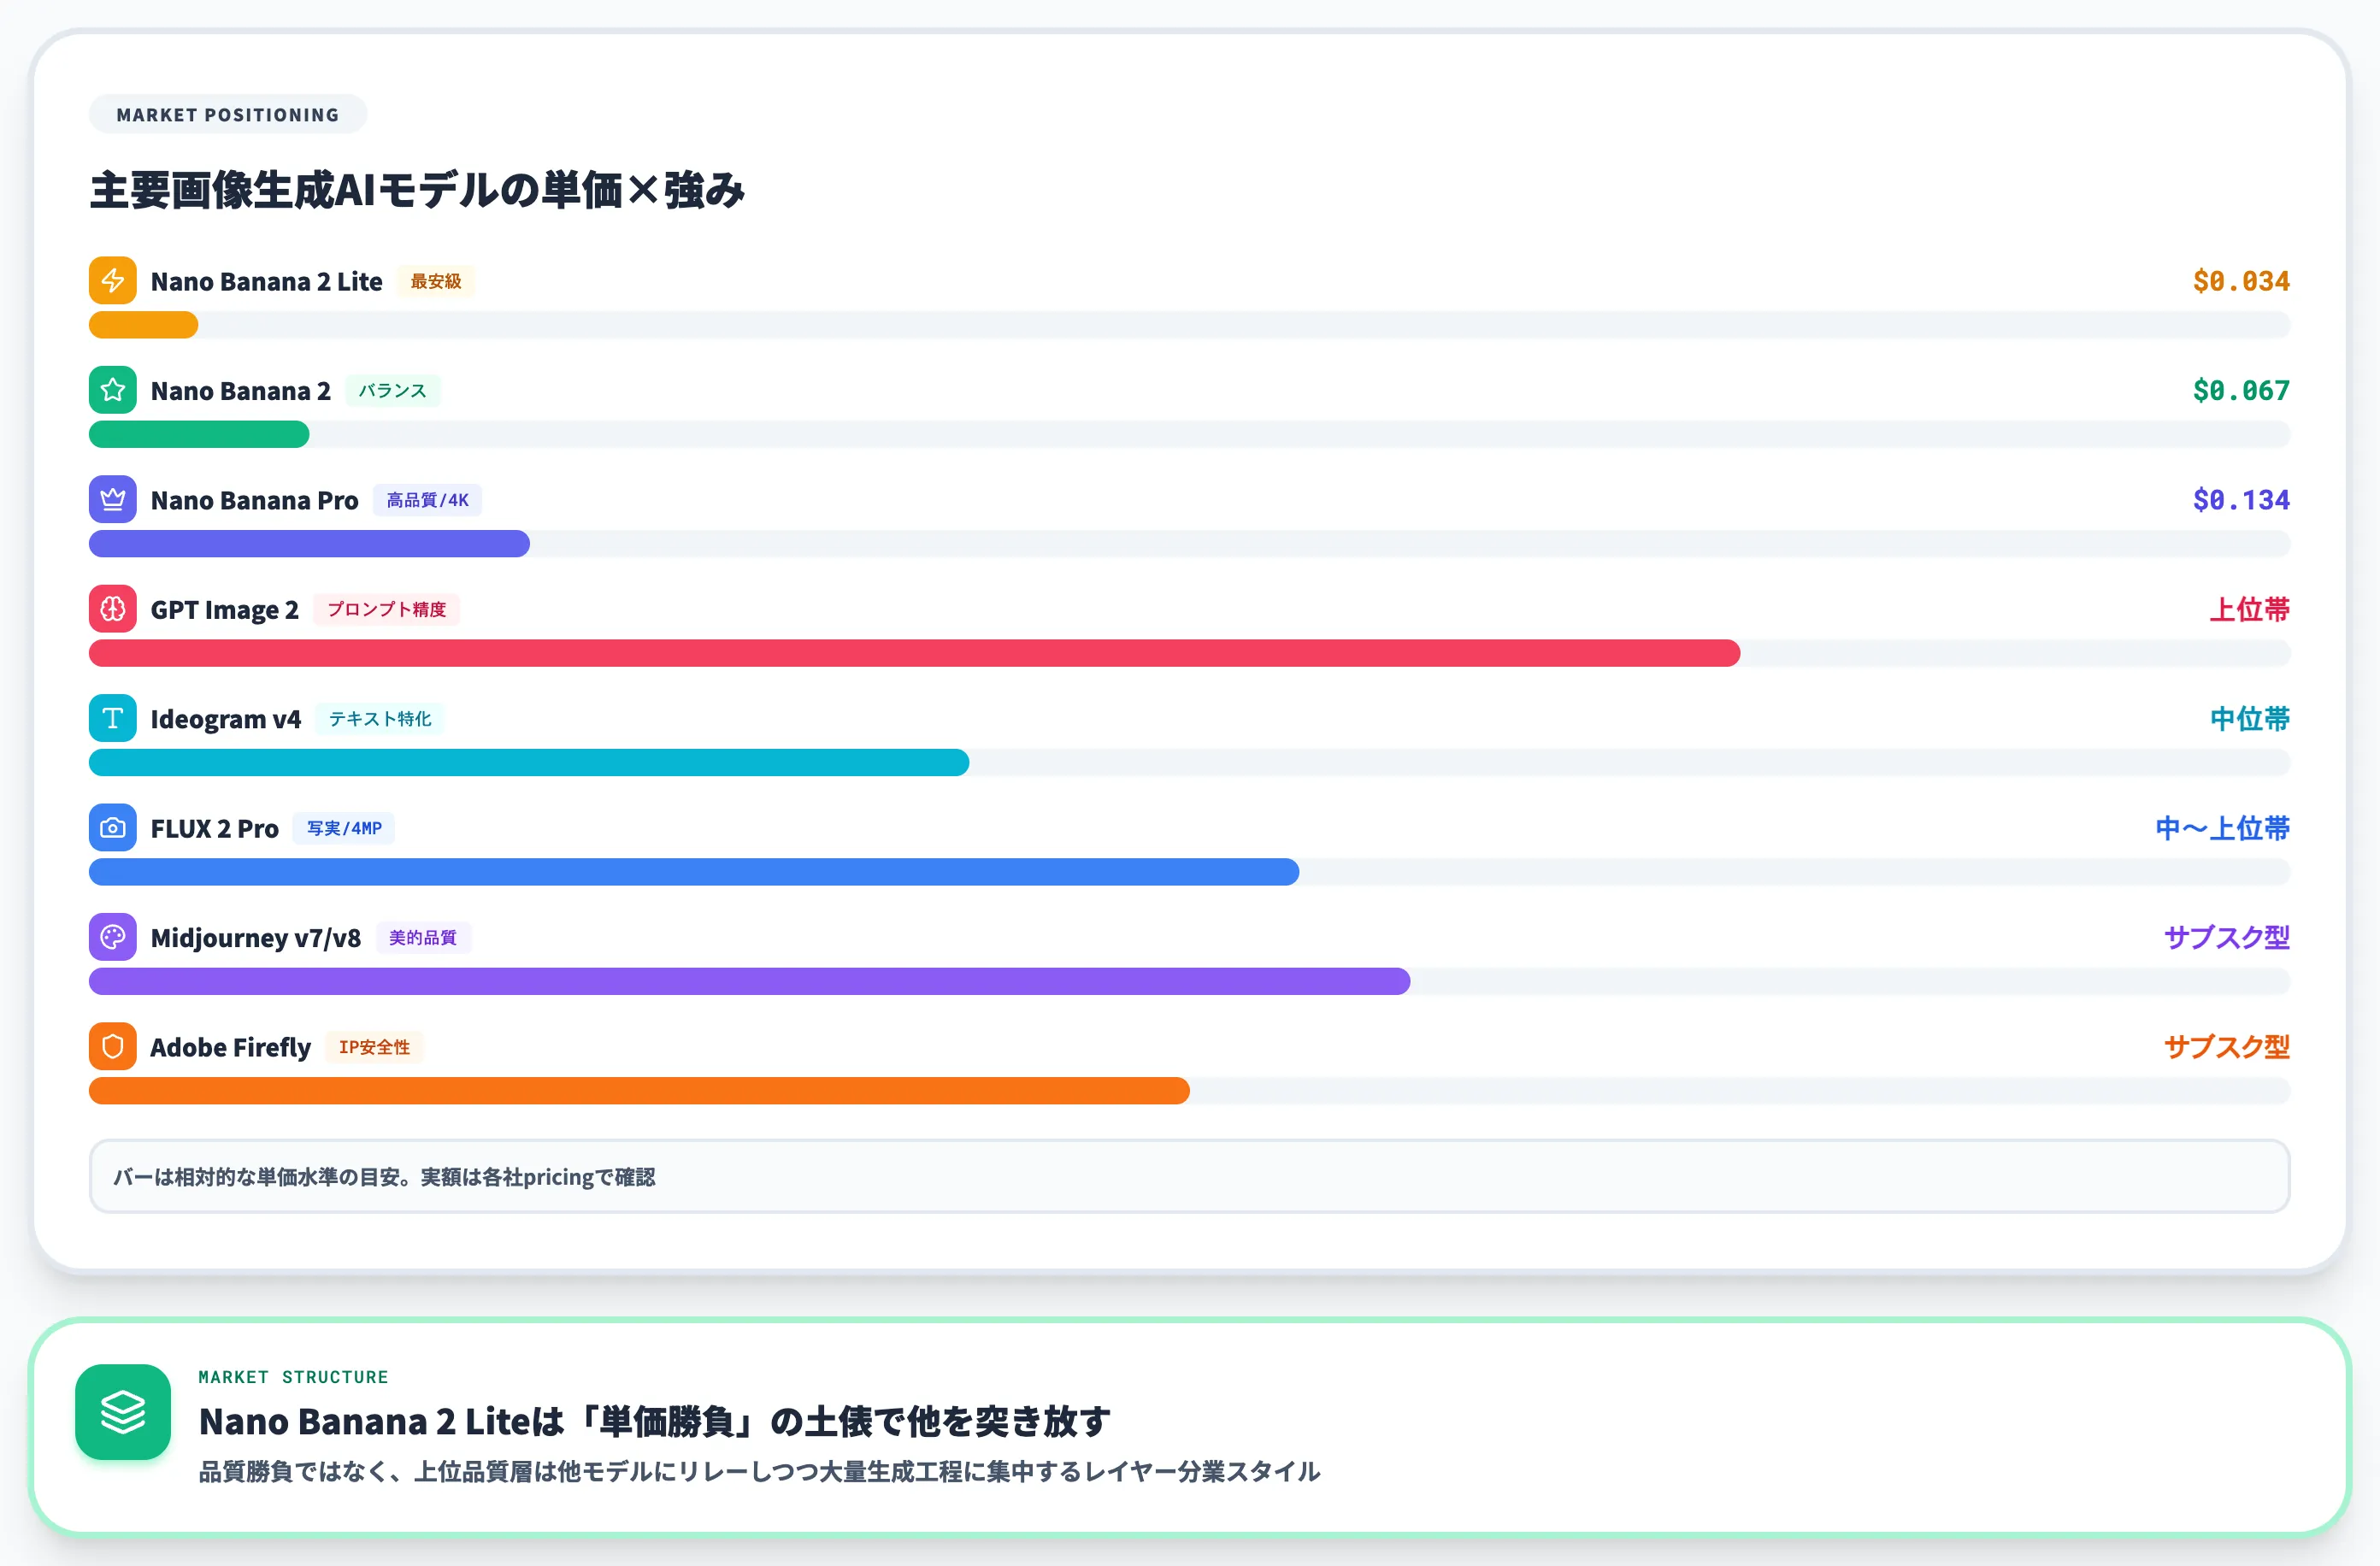The image size is (2380, 1566).
Task: Click the 高品質/4K tag
Action: pos(428,500)
